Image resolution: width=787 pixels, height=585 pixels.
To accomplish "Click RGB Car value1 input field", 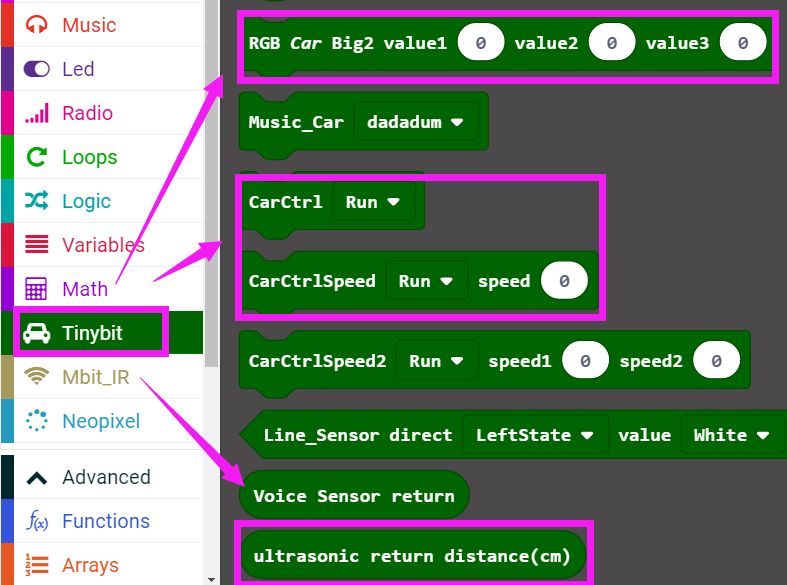I will pyautogui.click(x=480, y=44).
